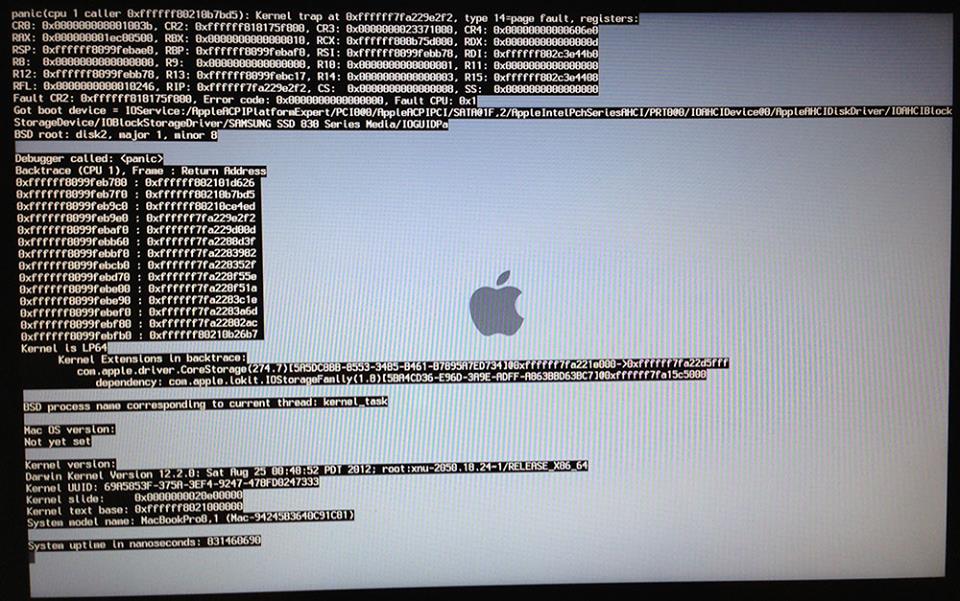
Task: Click the backtrace return address ending in '3a6d'
Action: coord(203,312)
